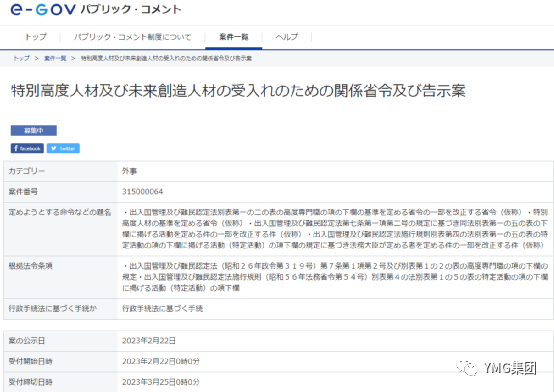Open パブリック・コメント制度について tab

132,37
